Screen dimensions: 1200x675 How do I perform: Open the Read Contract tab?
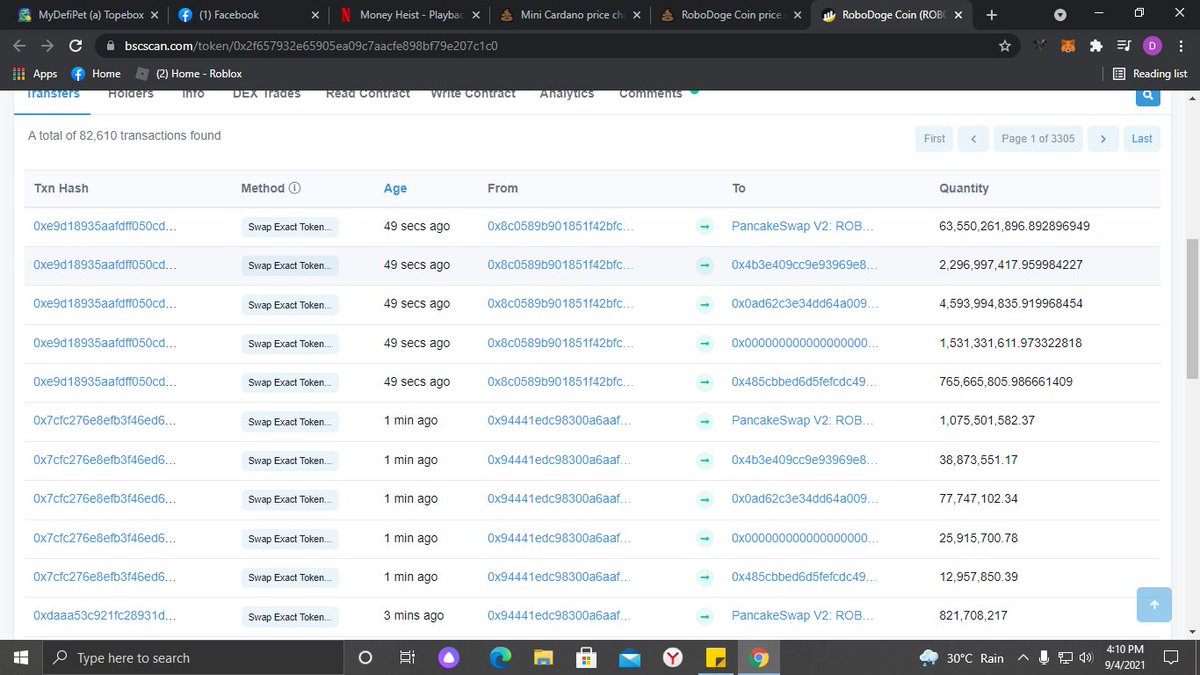[368, 94]
